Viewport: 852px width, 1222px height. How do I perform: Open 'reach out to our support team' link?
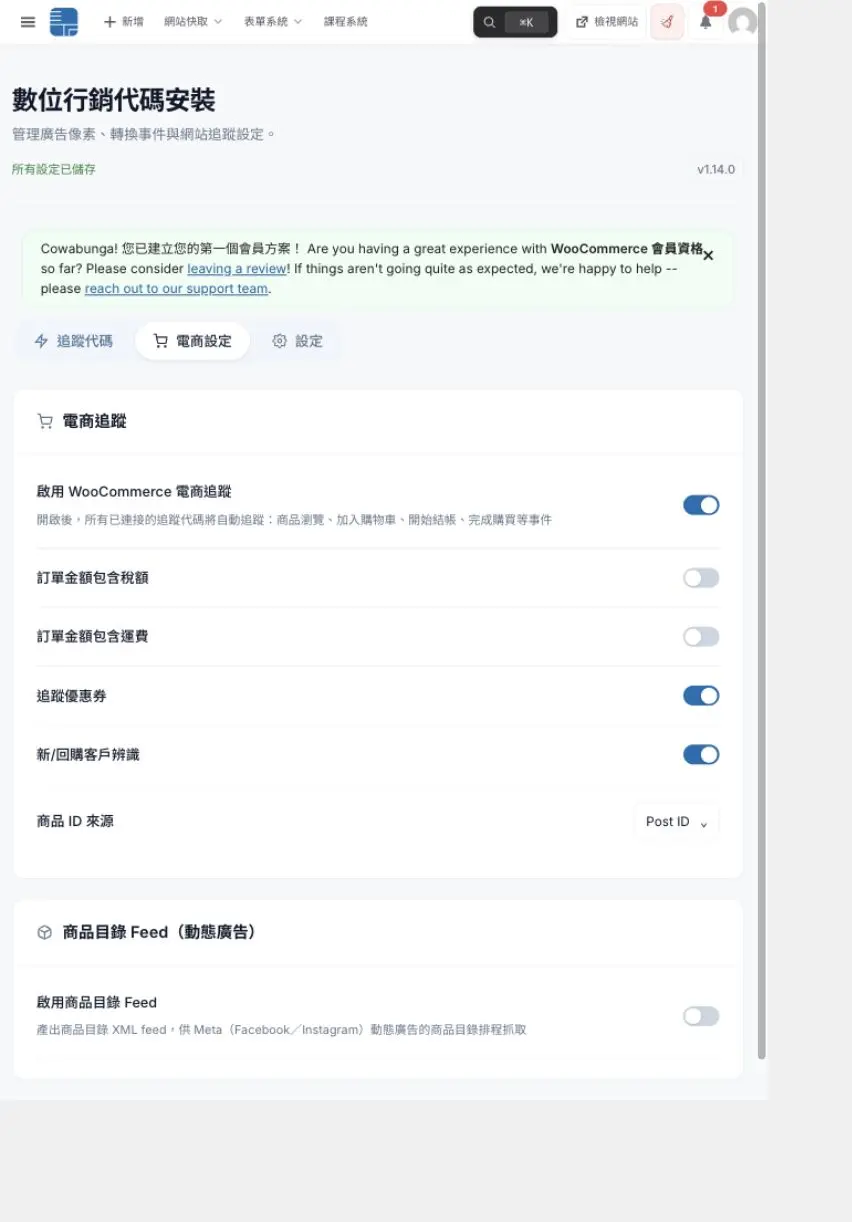(176, 289)
